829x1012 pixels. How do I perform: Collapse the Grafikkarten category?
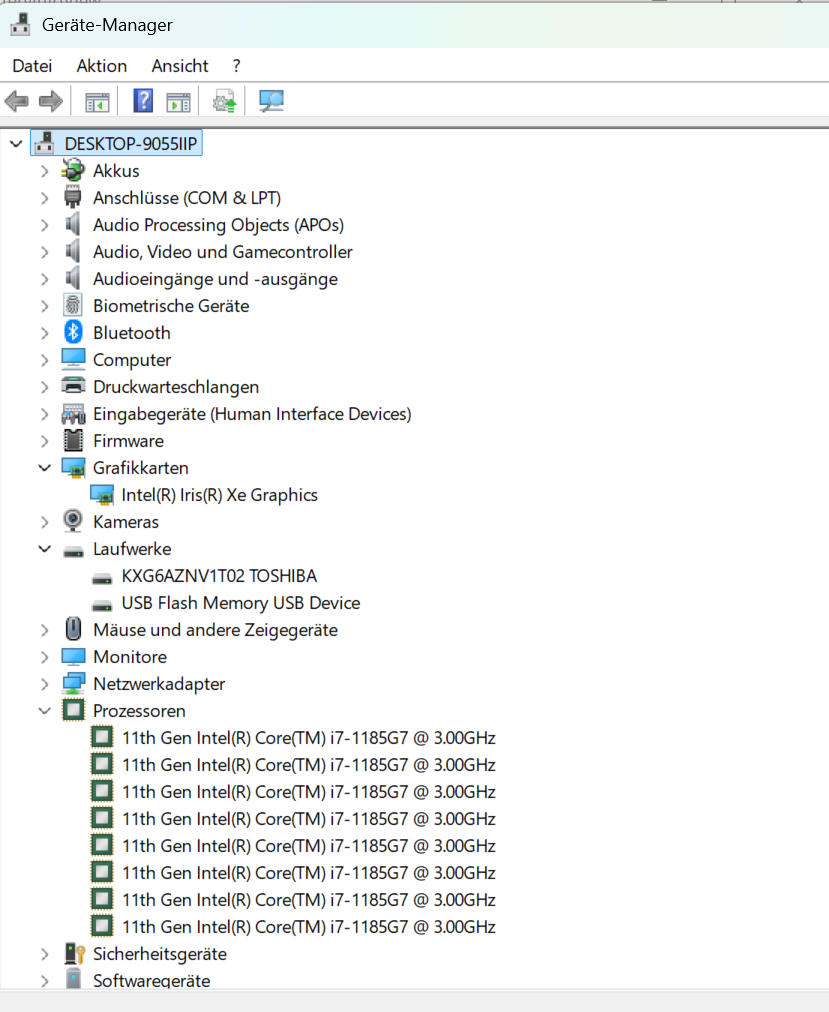point(44,468)
